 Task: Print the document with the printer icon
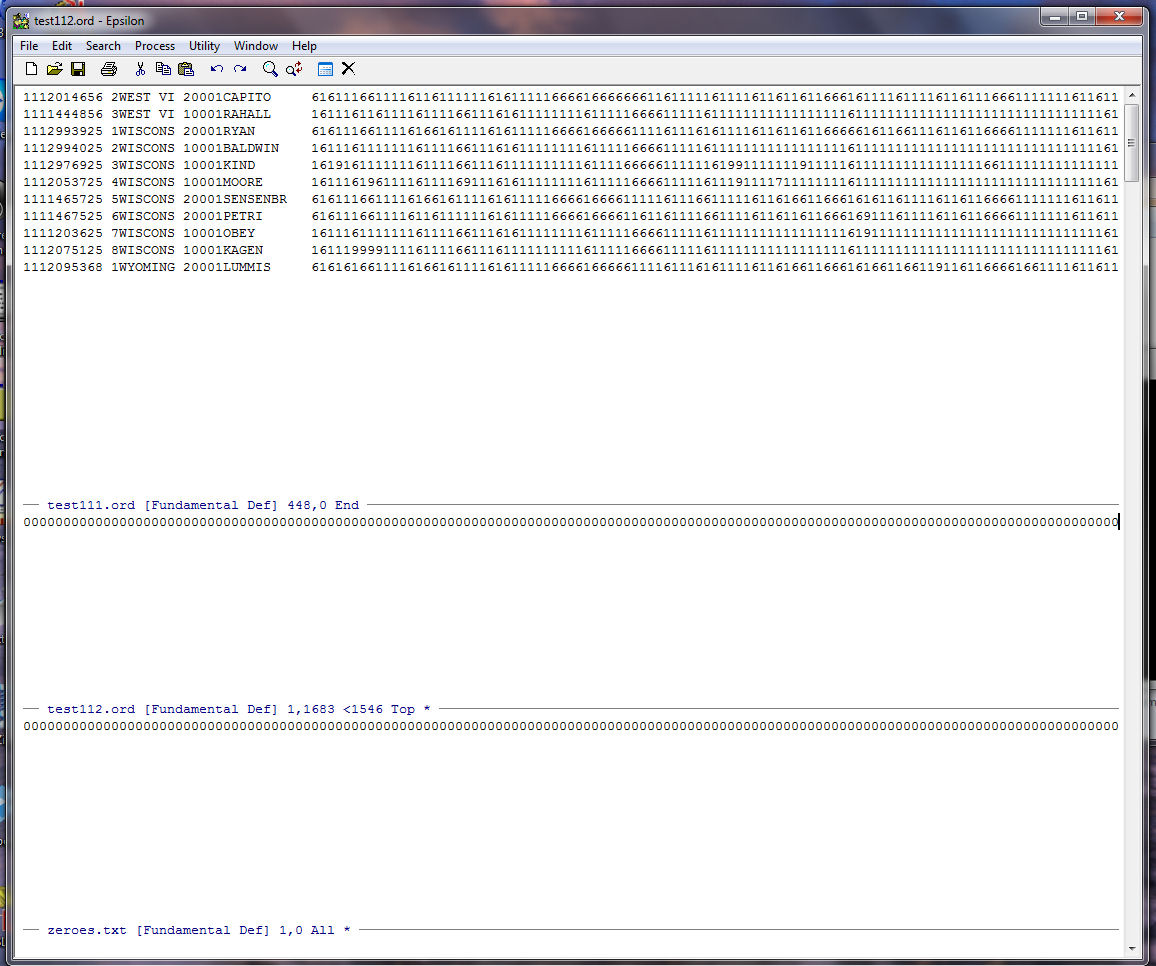109,69
